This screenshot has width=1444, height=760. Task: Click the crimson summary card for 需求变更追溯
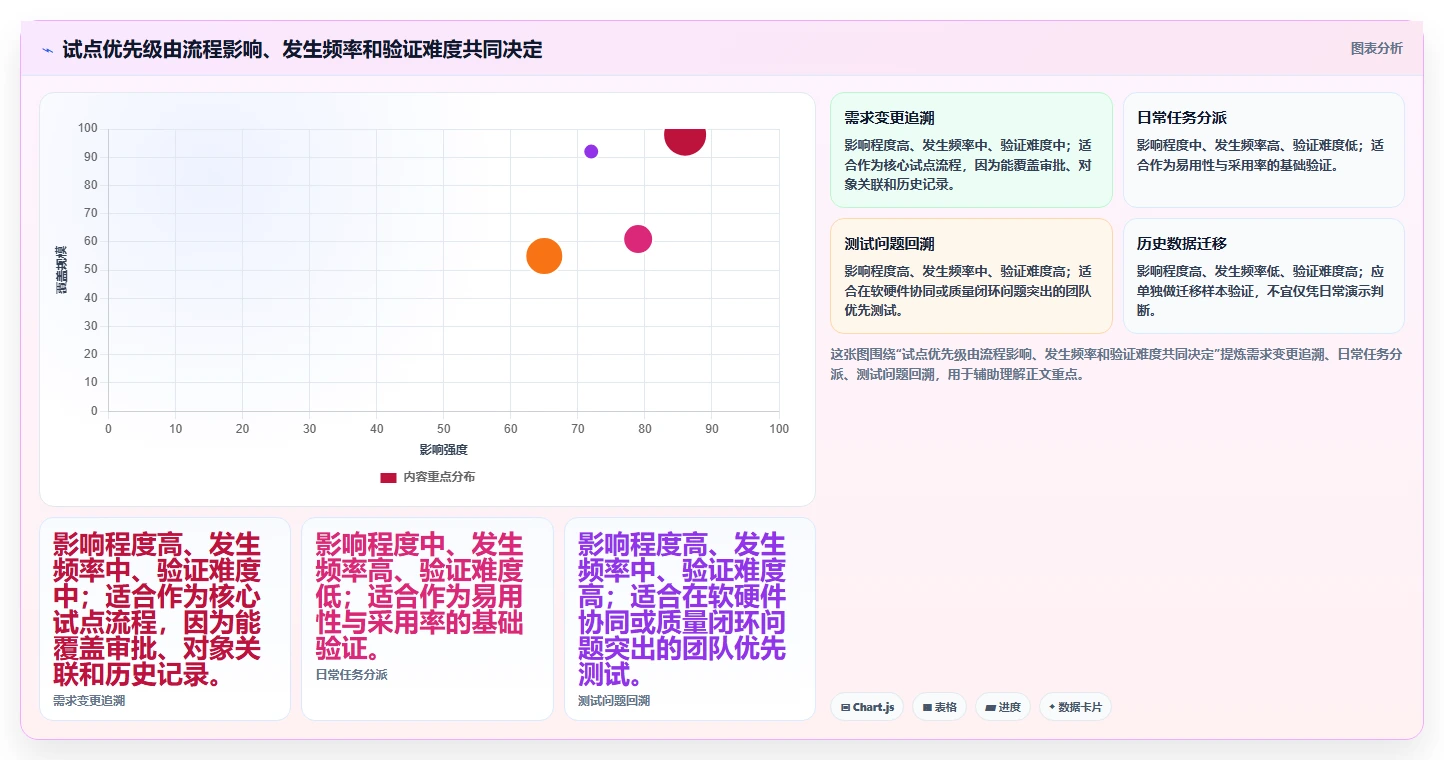(165, 619)
